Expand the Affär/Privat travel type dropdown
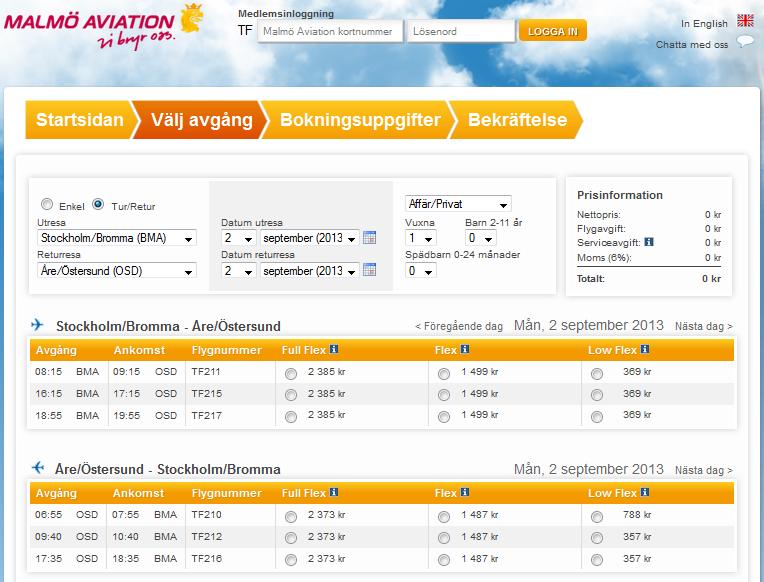Viewport: 764px width, 582px height. (458, 204)
